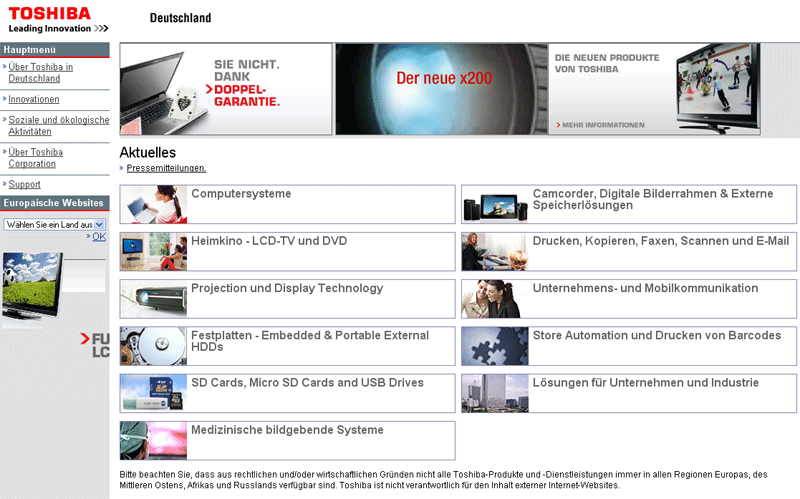
Task: Open the Pressemitteilungen link
Action: tap(166, 168)
